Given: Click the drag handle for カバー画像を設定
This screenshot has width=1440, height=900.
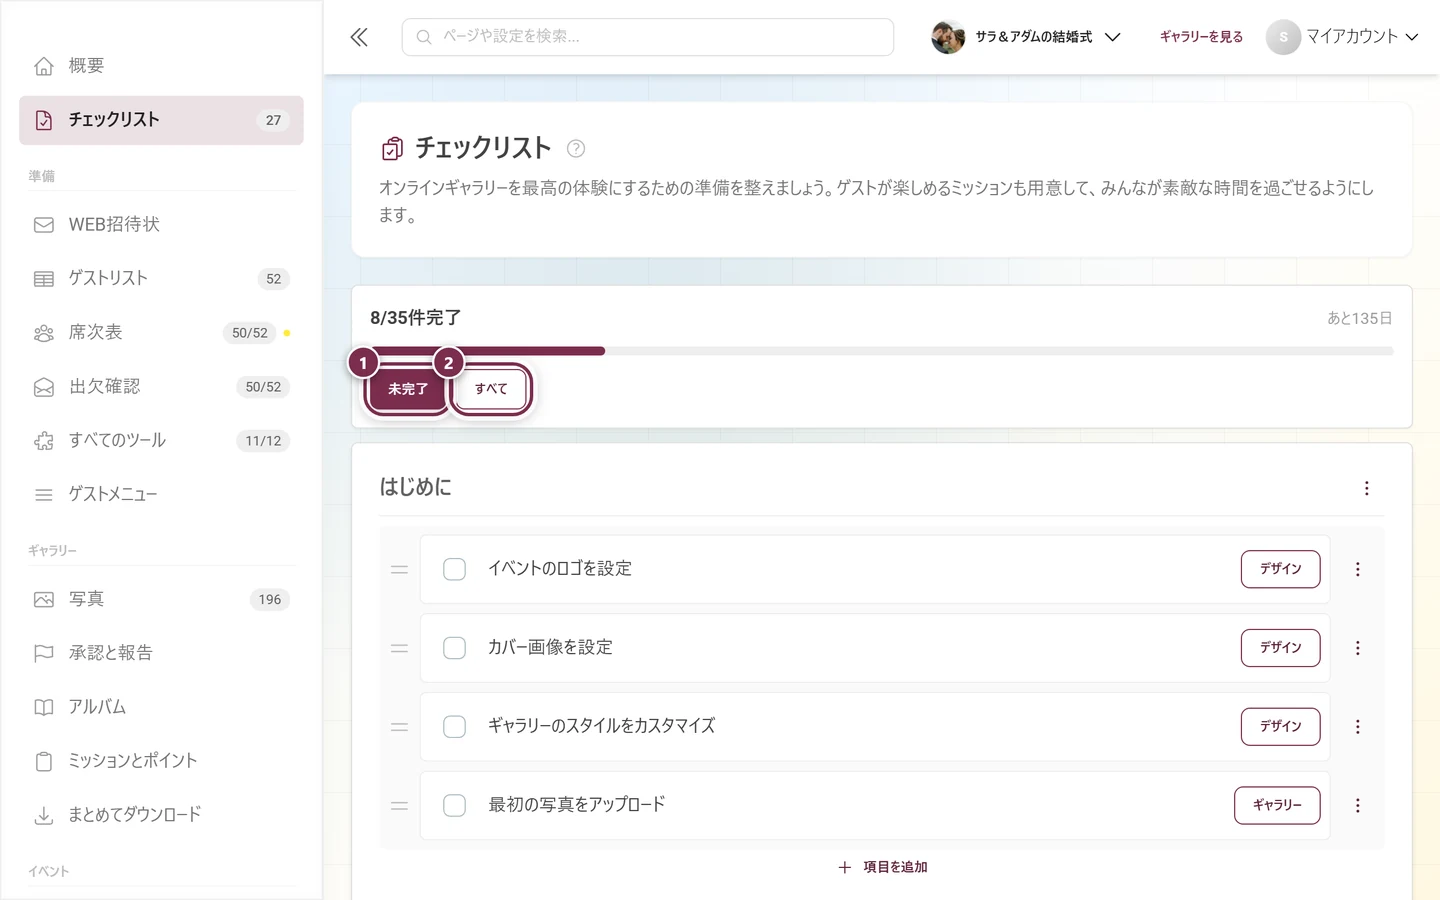Looking at the screenshot, I should point(399,648).
